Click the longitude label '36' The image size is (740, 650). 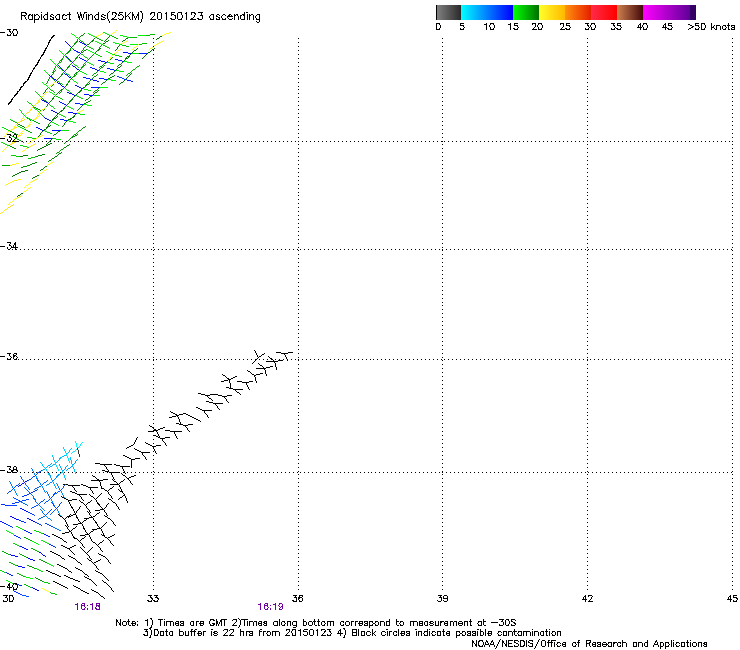[x=297, y=599]
